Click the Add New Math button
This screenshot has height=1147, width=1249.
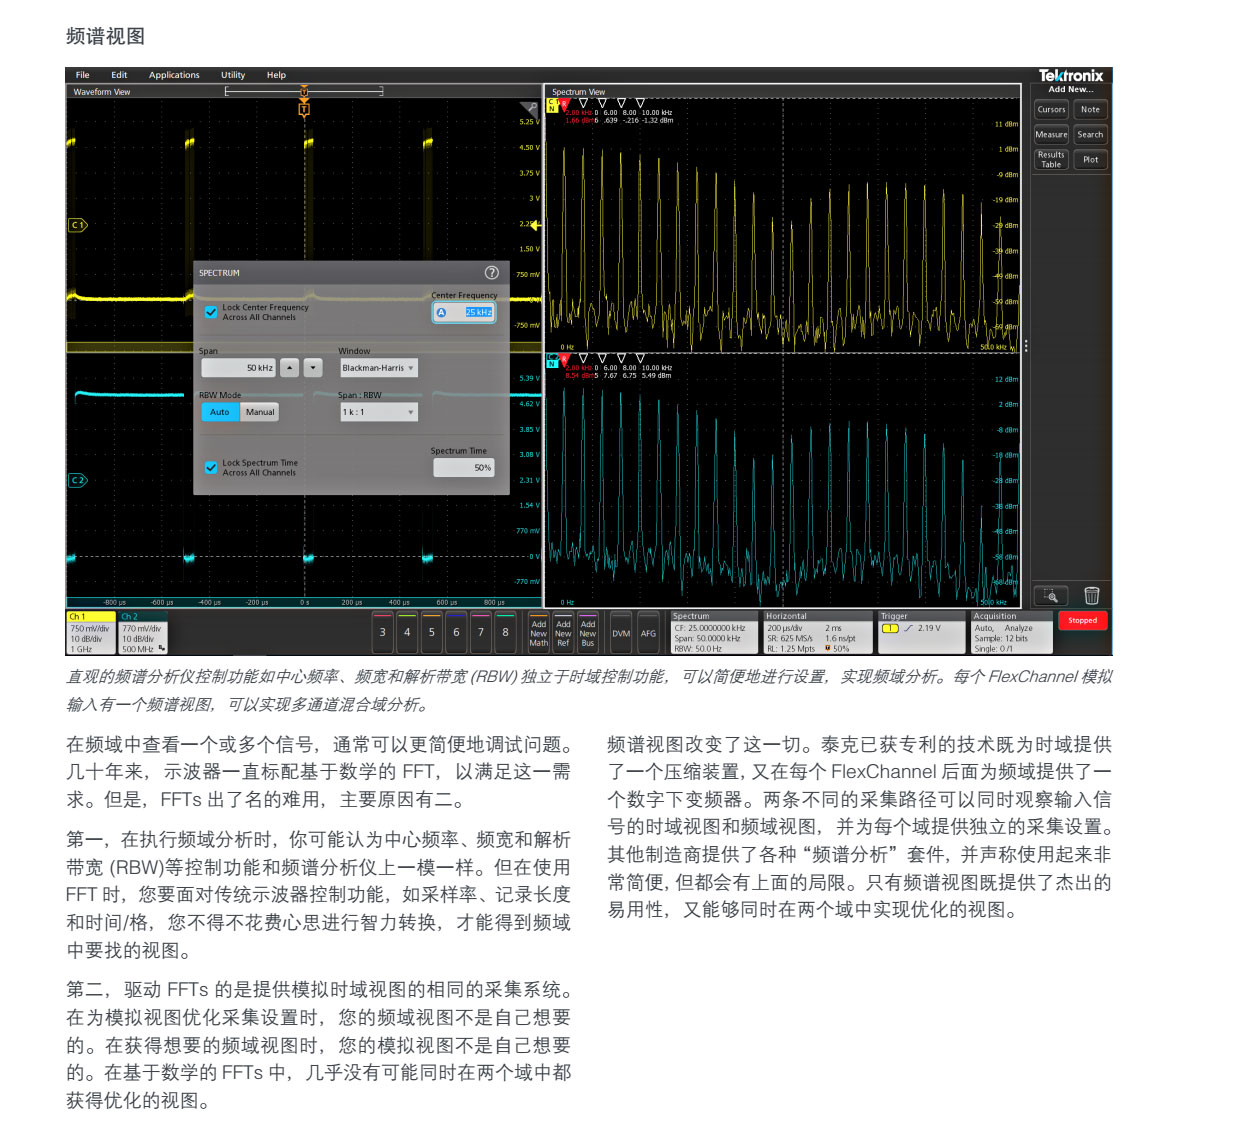538,633
